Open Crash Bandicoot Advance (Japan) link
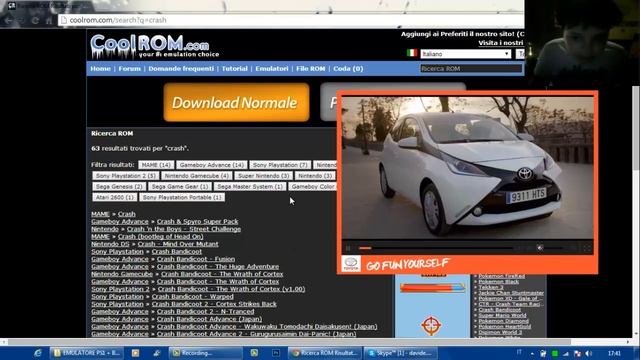Image resolution: width=640 pixels, height=360 pixels. 209,319
